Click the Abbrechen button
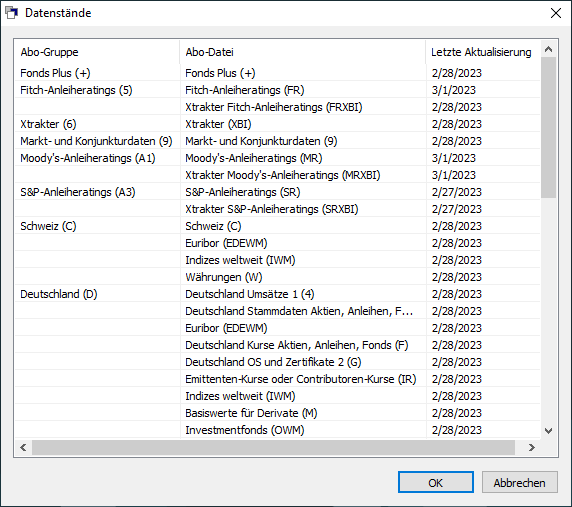572x507 pixels. coord(519,482)
